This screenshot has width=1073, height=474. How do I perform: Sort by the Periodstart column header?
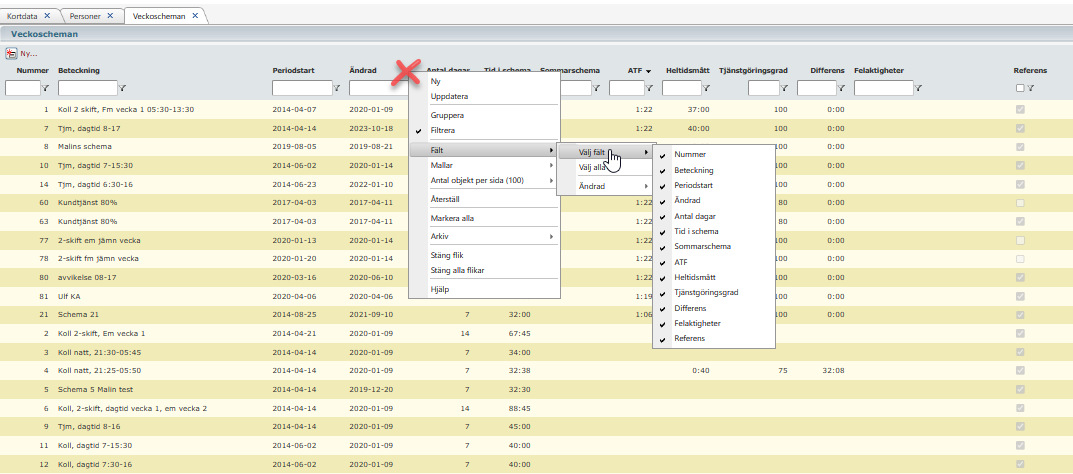pyautogui.click(x=293, y=70)
